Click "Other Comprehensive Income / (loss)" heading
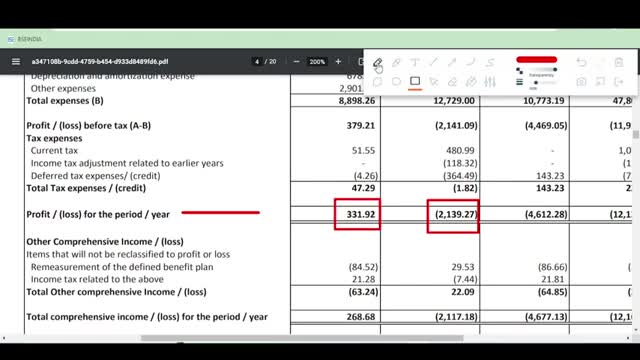 (x=105, y=241)
